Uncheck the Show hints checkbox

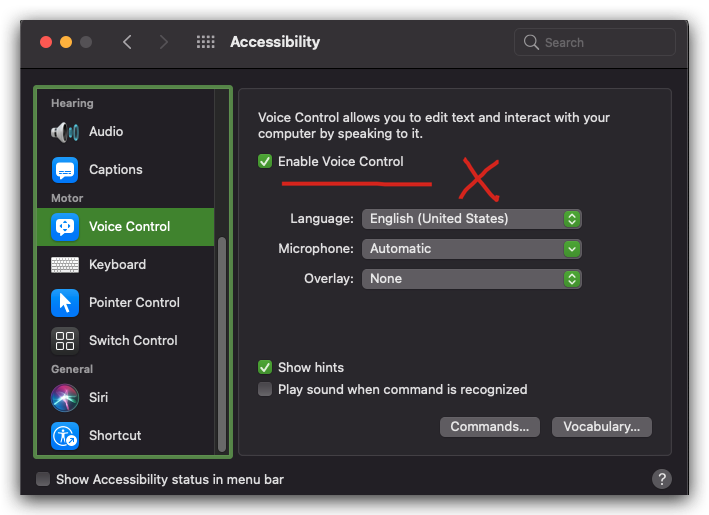[x=265, y=367]
